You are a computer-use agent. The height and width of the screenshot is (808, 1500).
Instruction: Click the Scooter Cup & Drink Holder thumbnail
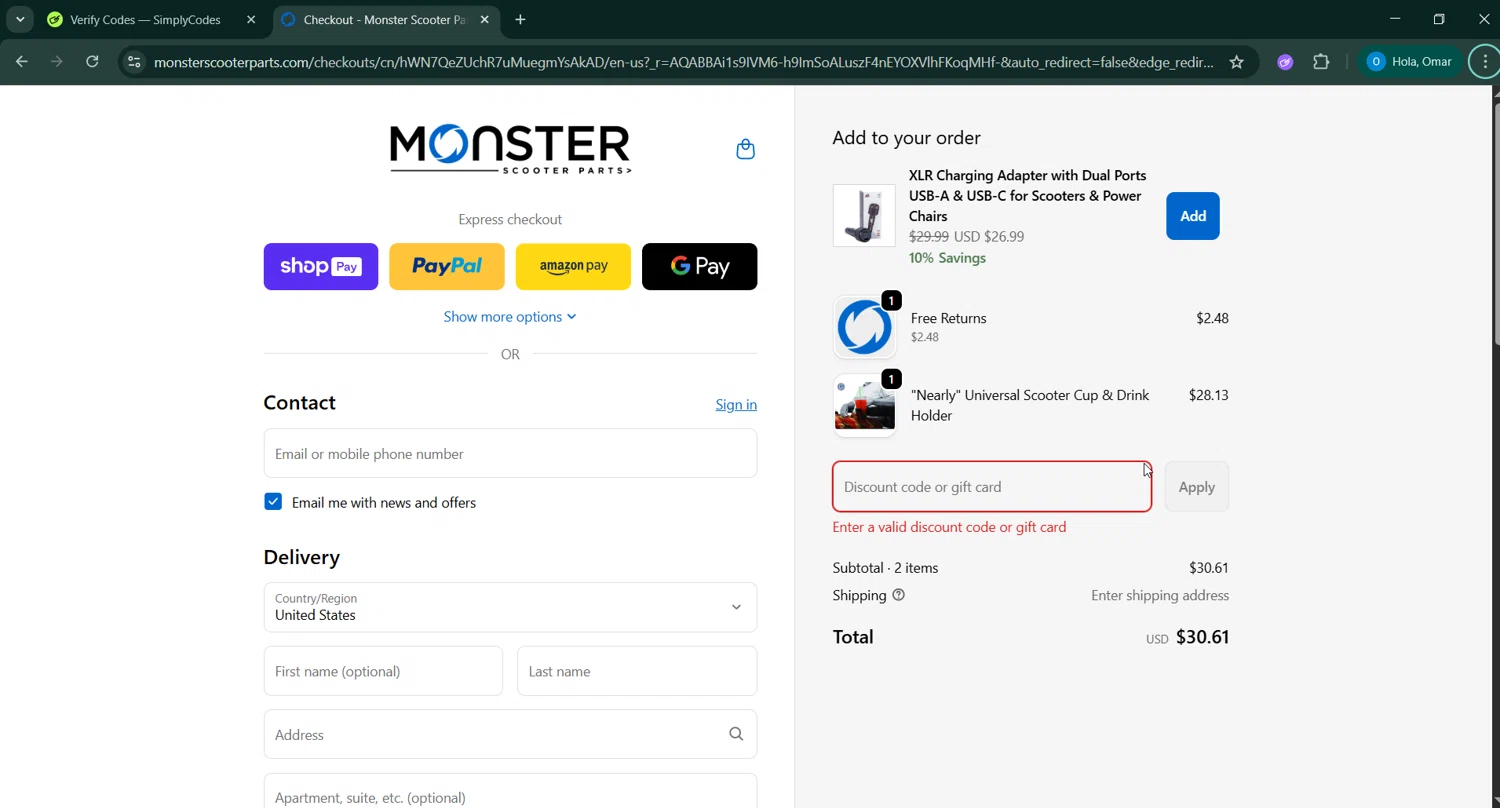tap(864, 405)
